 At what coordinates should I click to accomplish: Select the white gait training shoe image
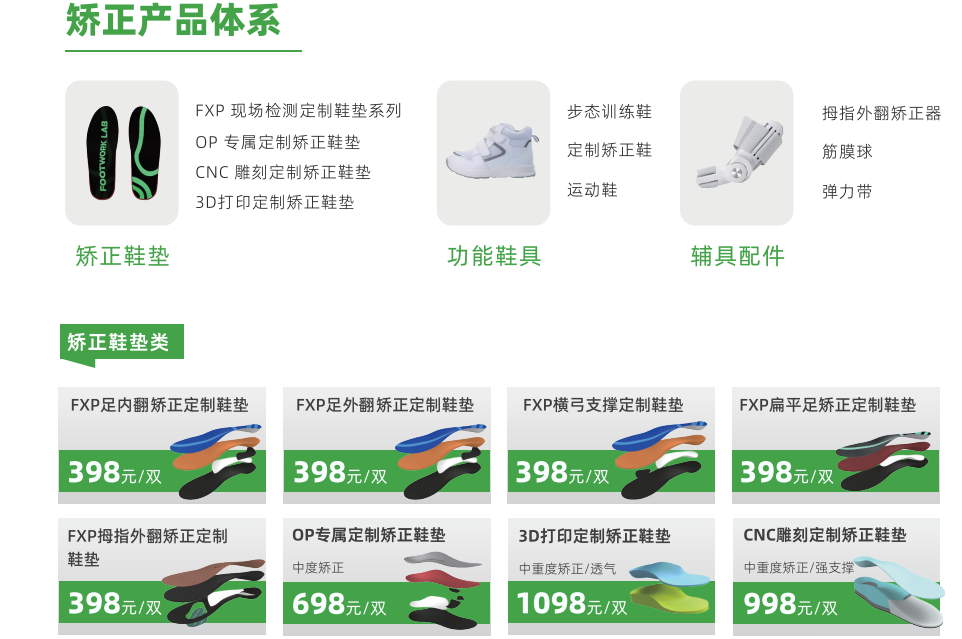(493, 153)
